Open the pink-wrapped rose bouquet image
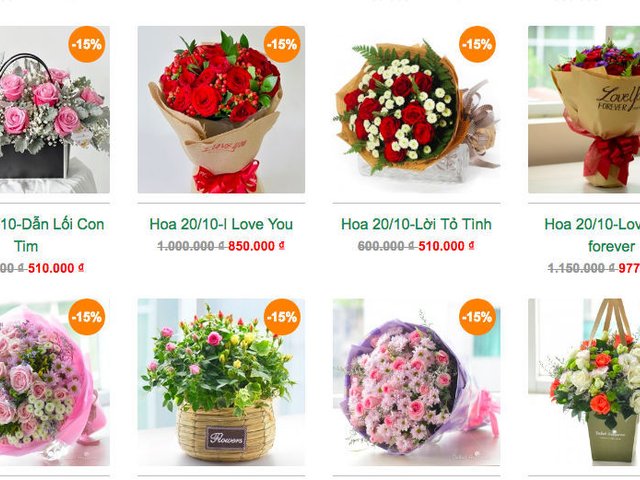Screen dimensions: 640x480 click(55, 382)
